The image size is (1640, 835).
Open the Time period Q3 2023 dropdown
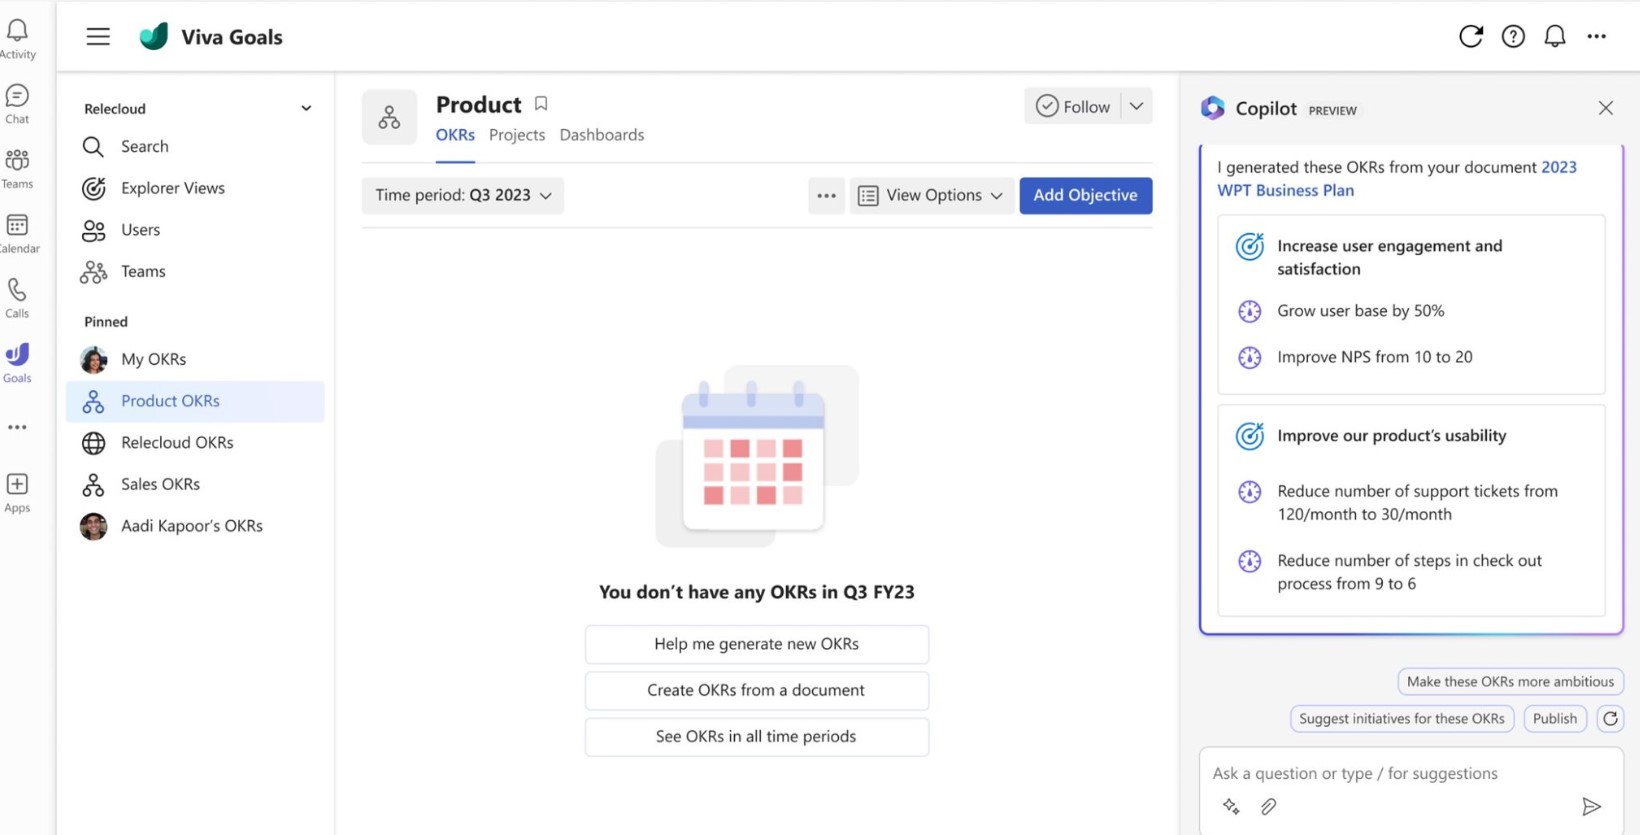tap(463, 195)
